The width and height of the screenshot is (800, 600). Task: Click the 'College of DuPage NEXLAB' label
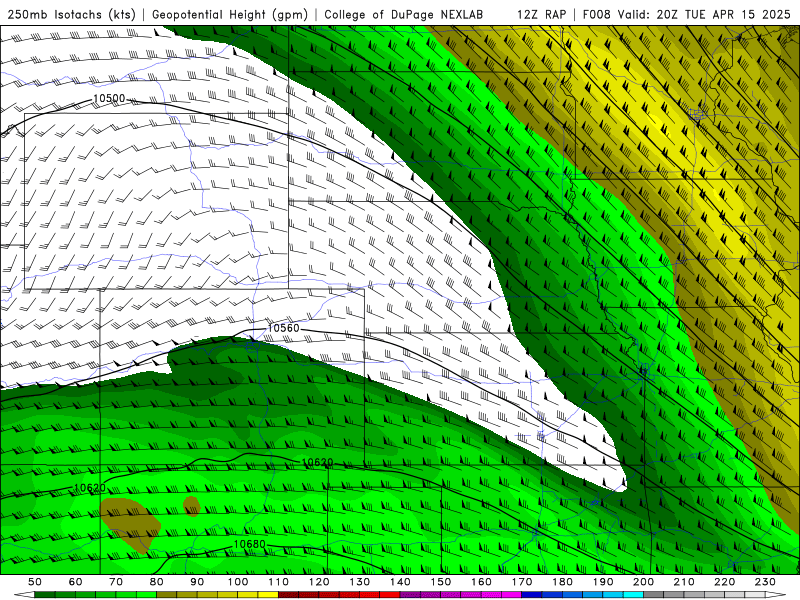click(404, 14)
